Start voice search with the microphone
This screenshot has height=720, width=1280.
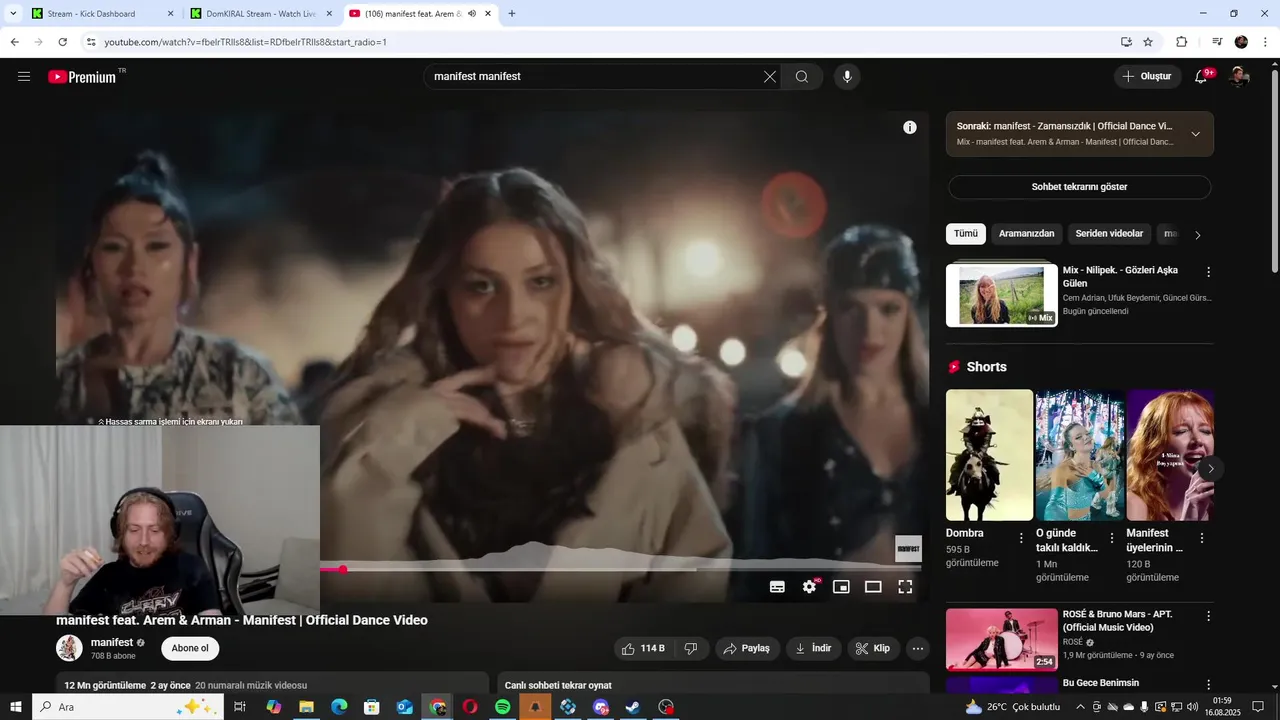click(847, 76)
